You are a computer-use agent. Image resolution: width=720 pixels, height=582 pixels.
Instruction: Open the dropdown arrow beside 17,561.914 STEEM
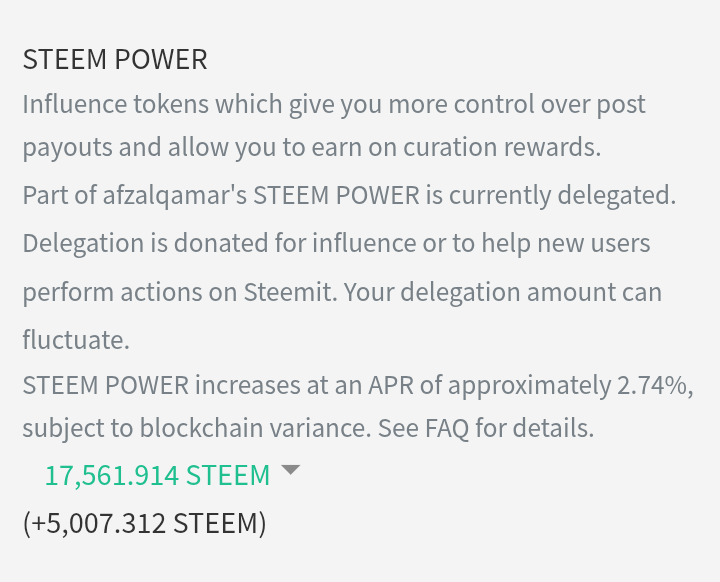pyautogui.click(x=290, y=470)
